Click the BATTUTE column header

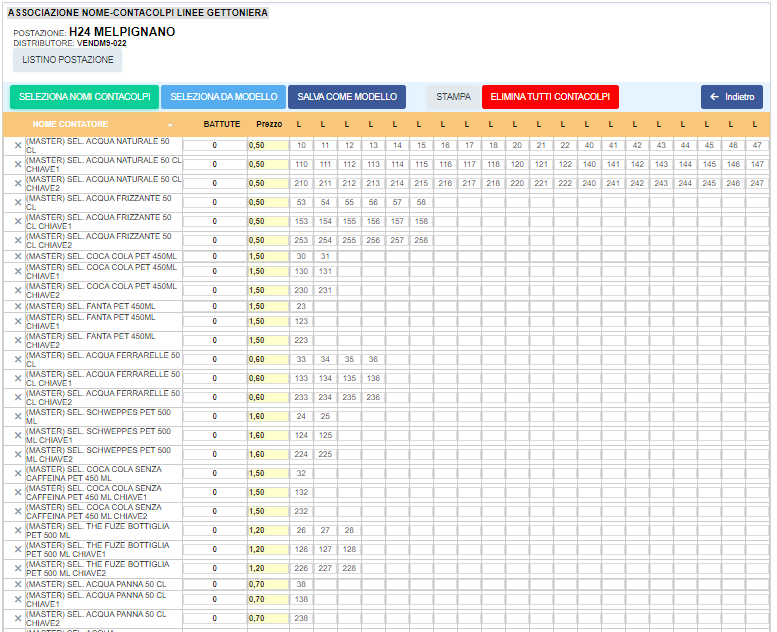(x=222, y=124)
